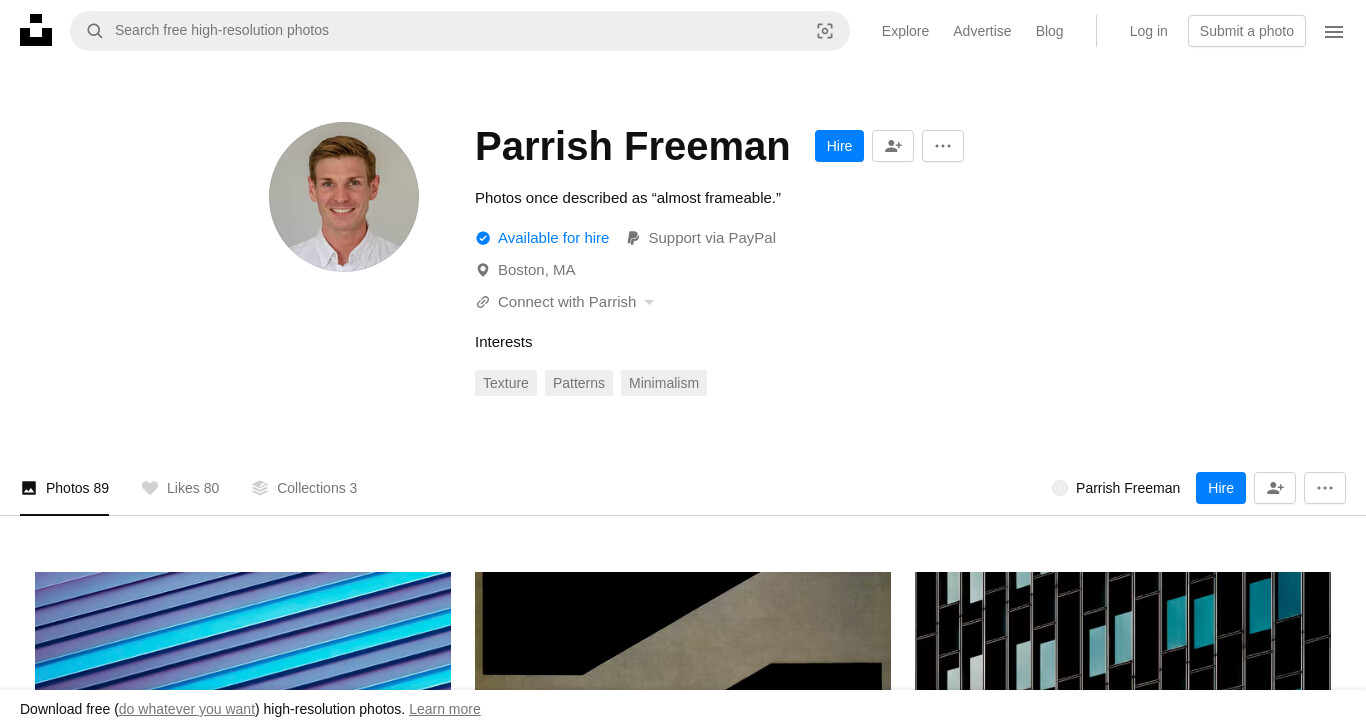1366x728 pixels.
Task: Open the more actions ellipsis in the tab bar
Action: [x=1325, y=488]
